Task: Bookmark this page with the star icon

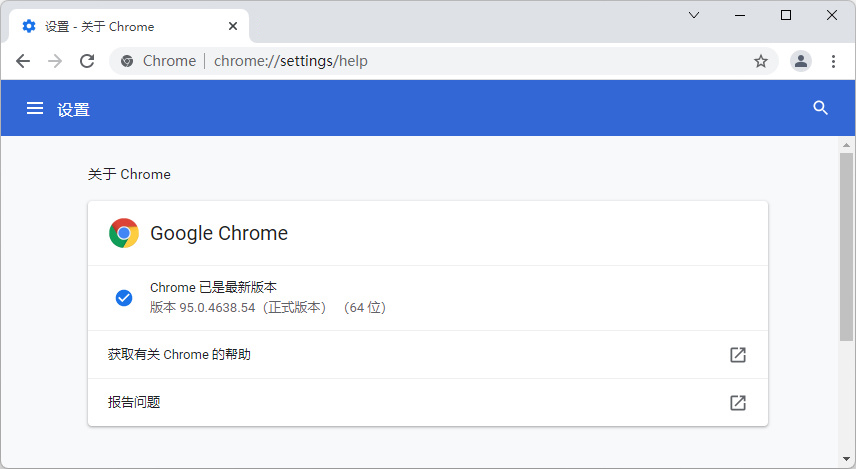Action: [x=760, y=61]
